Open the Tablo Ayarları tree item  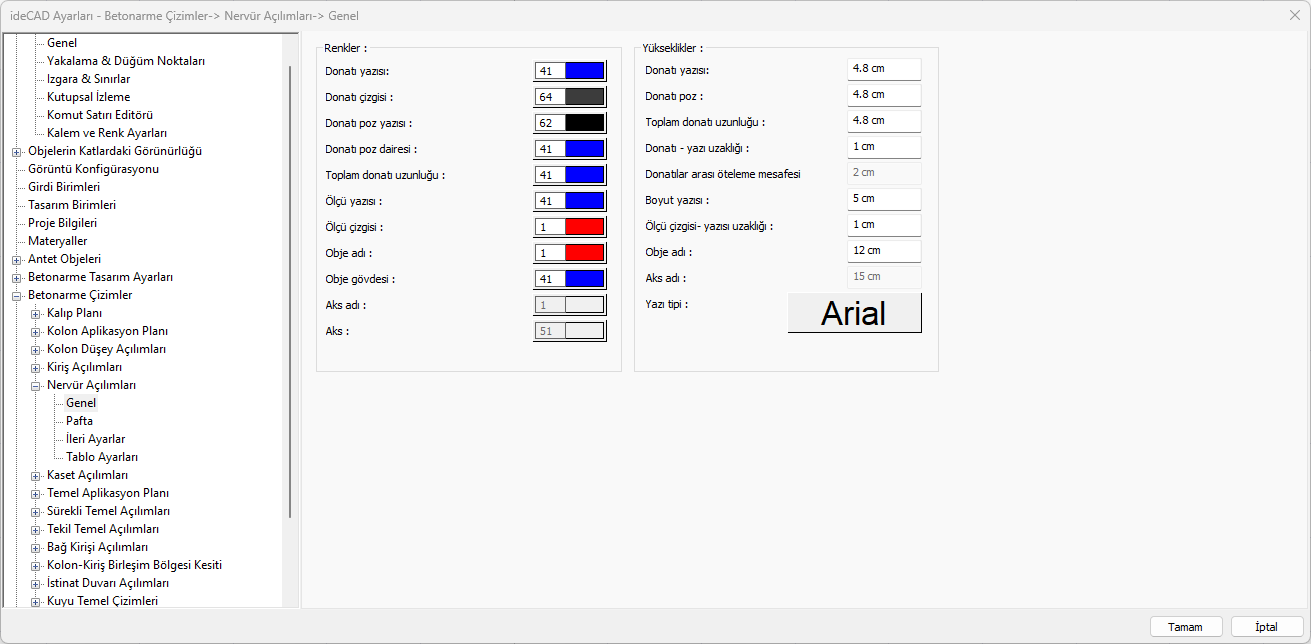click(x=102, y=457)
